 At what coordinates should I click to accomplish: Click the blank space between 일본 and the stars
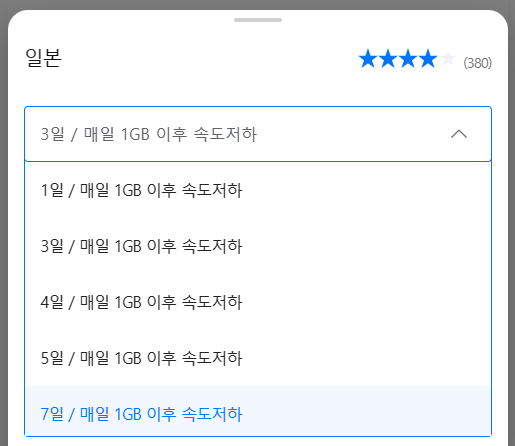(x=210, y=59)
